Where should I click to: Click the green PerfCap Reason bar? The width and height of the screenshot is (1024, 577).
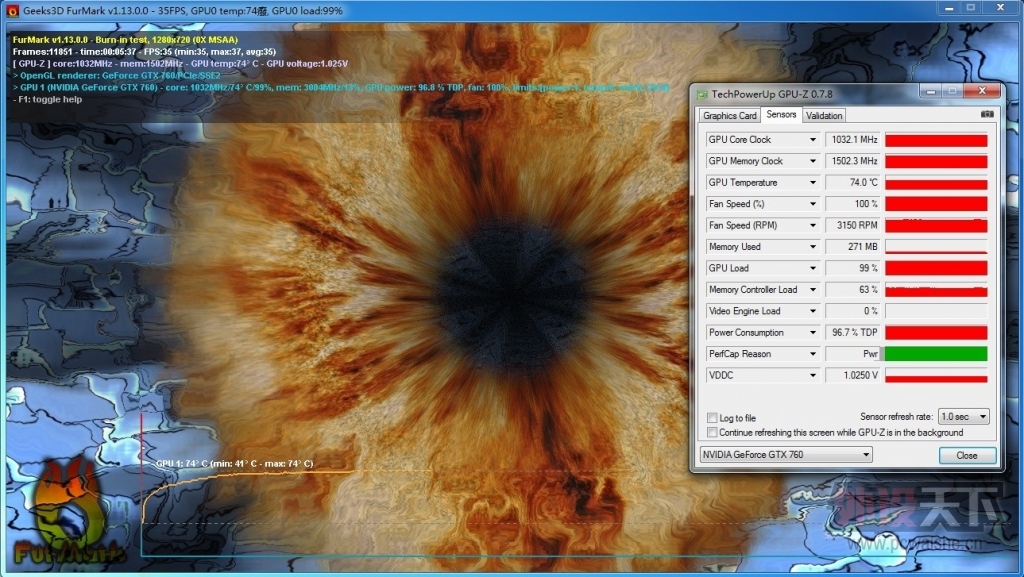[936, 354]
